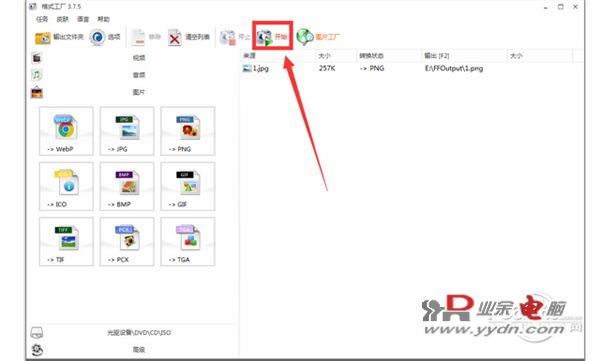This screenshot has height=361, width=600.
Task: Maximize the Format Factory window
Action: (561, 7)
